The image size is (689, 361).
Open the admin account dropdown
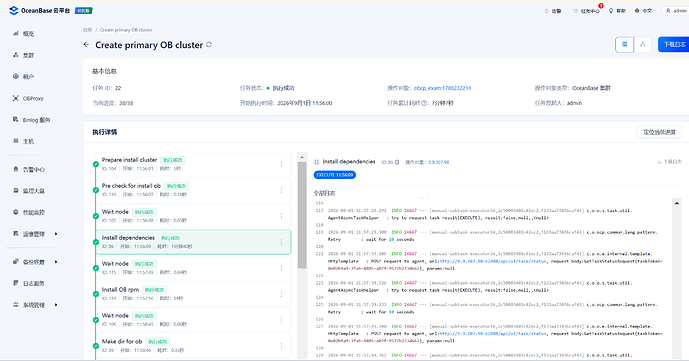click(676, 11)
